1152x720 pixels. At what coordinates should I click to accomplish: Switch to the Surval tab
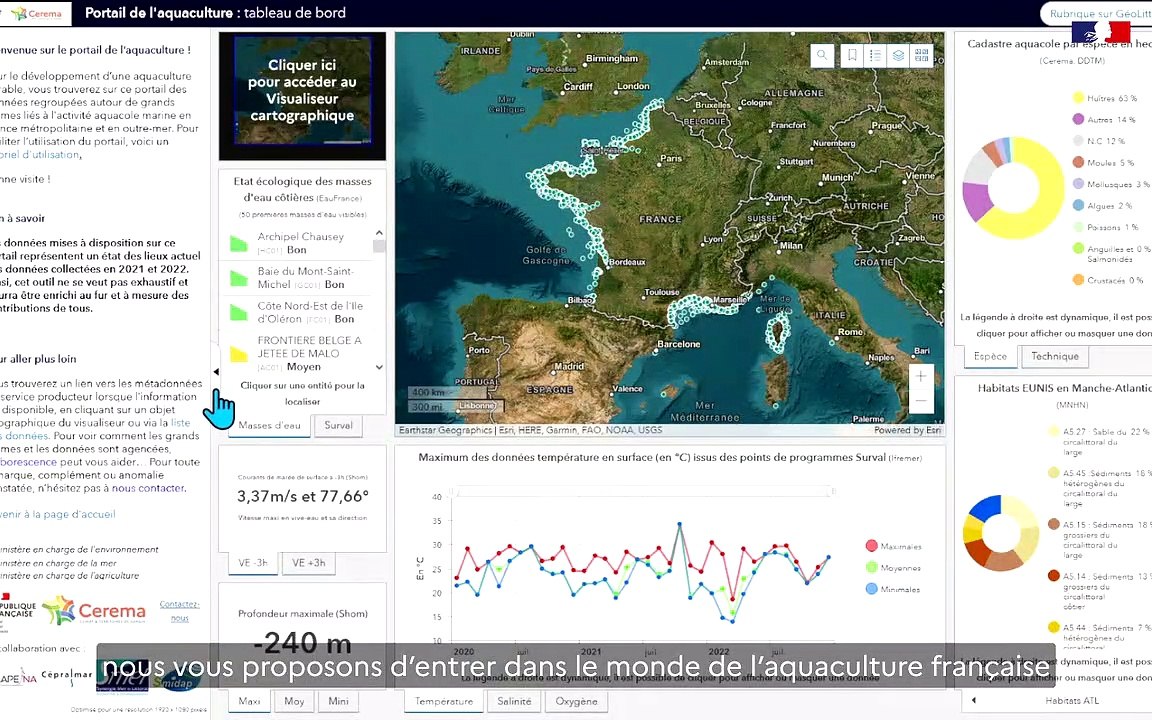338,425
